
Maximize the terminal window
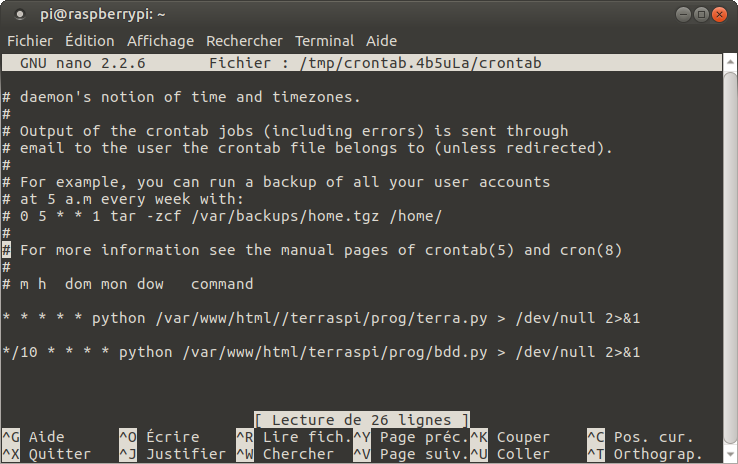(700, 14)
